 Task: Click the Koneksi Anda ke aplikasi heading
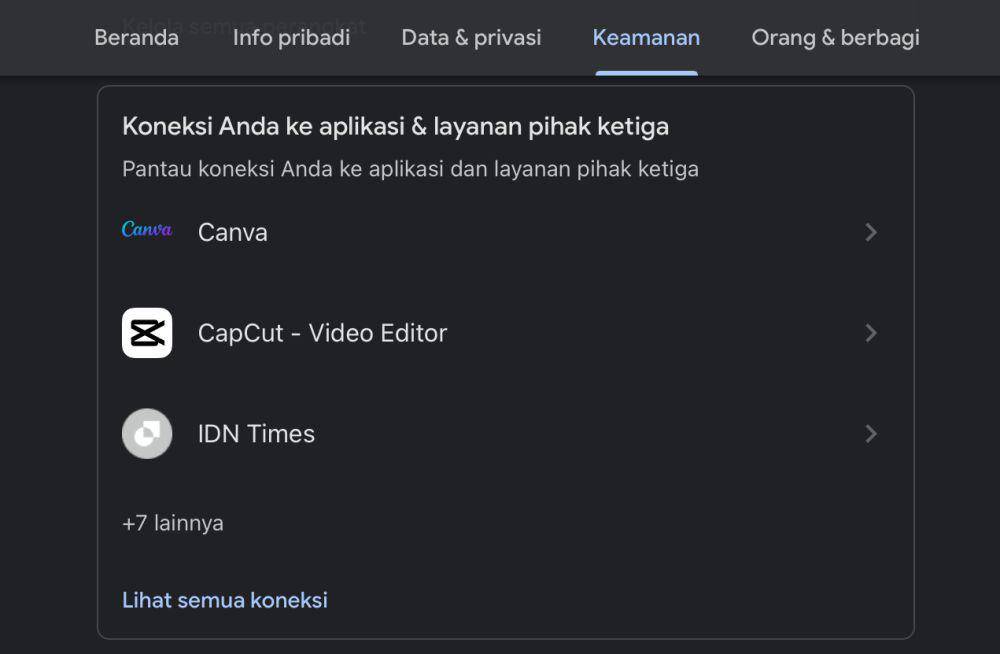pyautogui.click(x=395, y=126)
